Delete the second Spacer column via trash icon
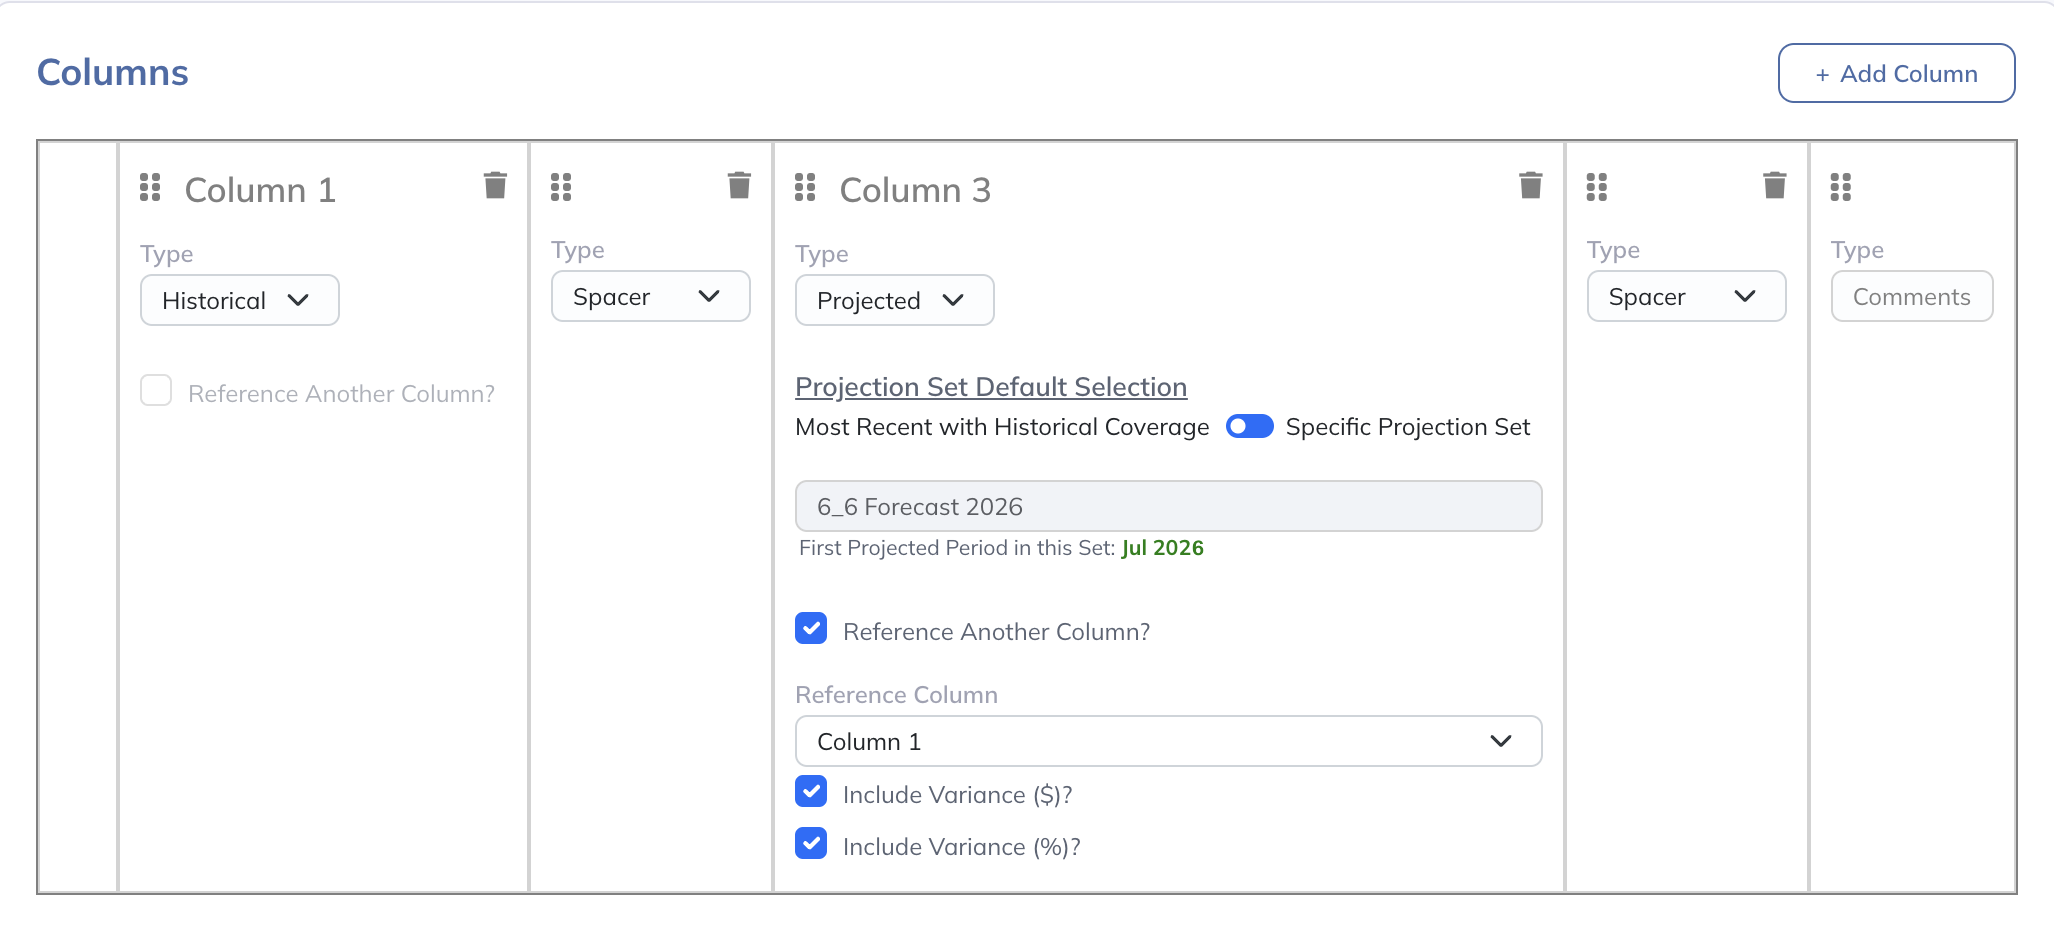 (1774, 185)
